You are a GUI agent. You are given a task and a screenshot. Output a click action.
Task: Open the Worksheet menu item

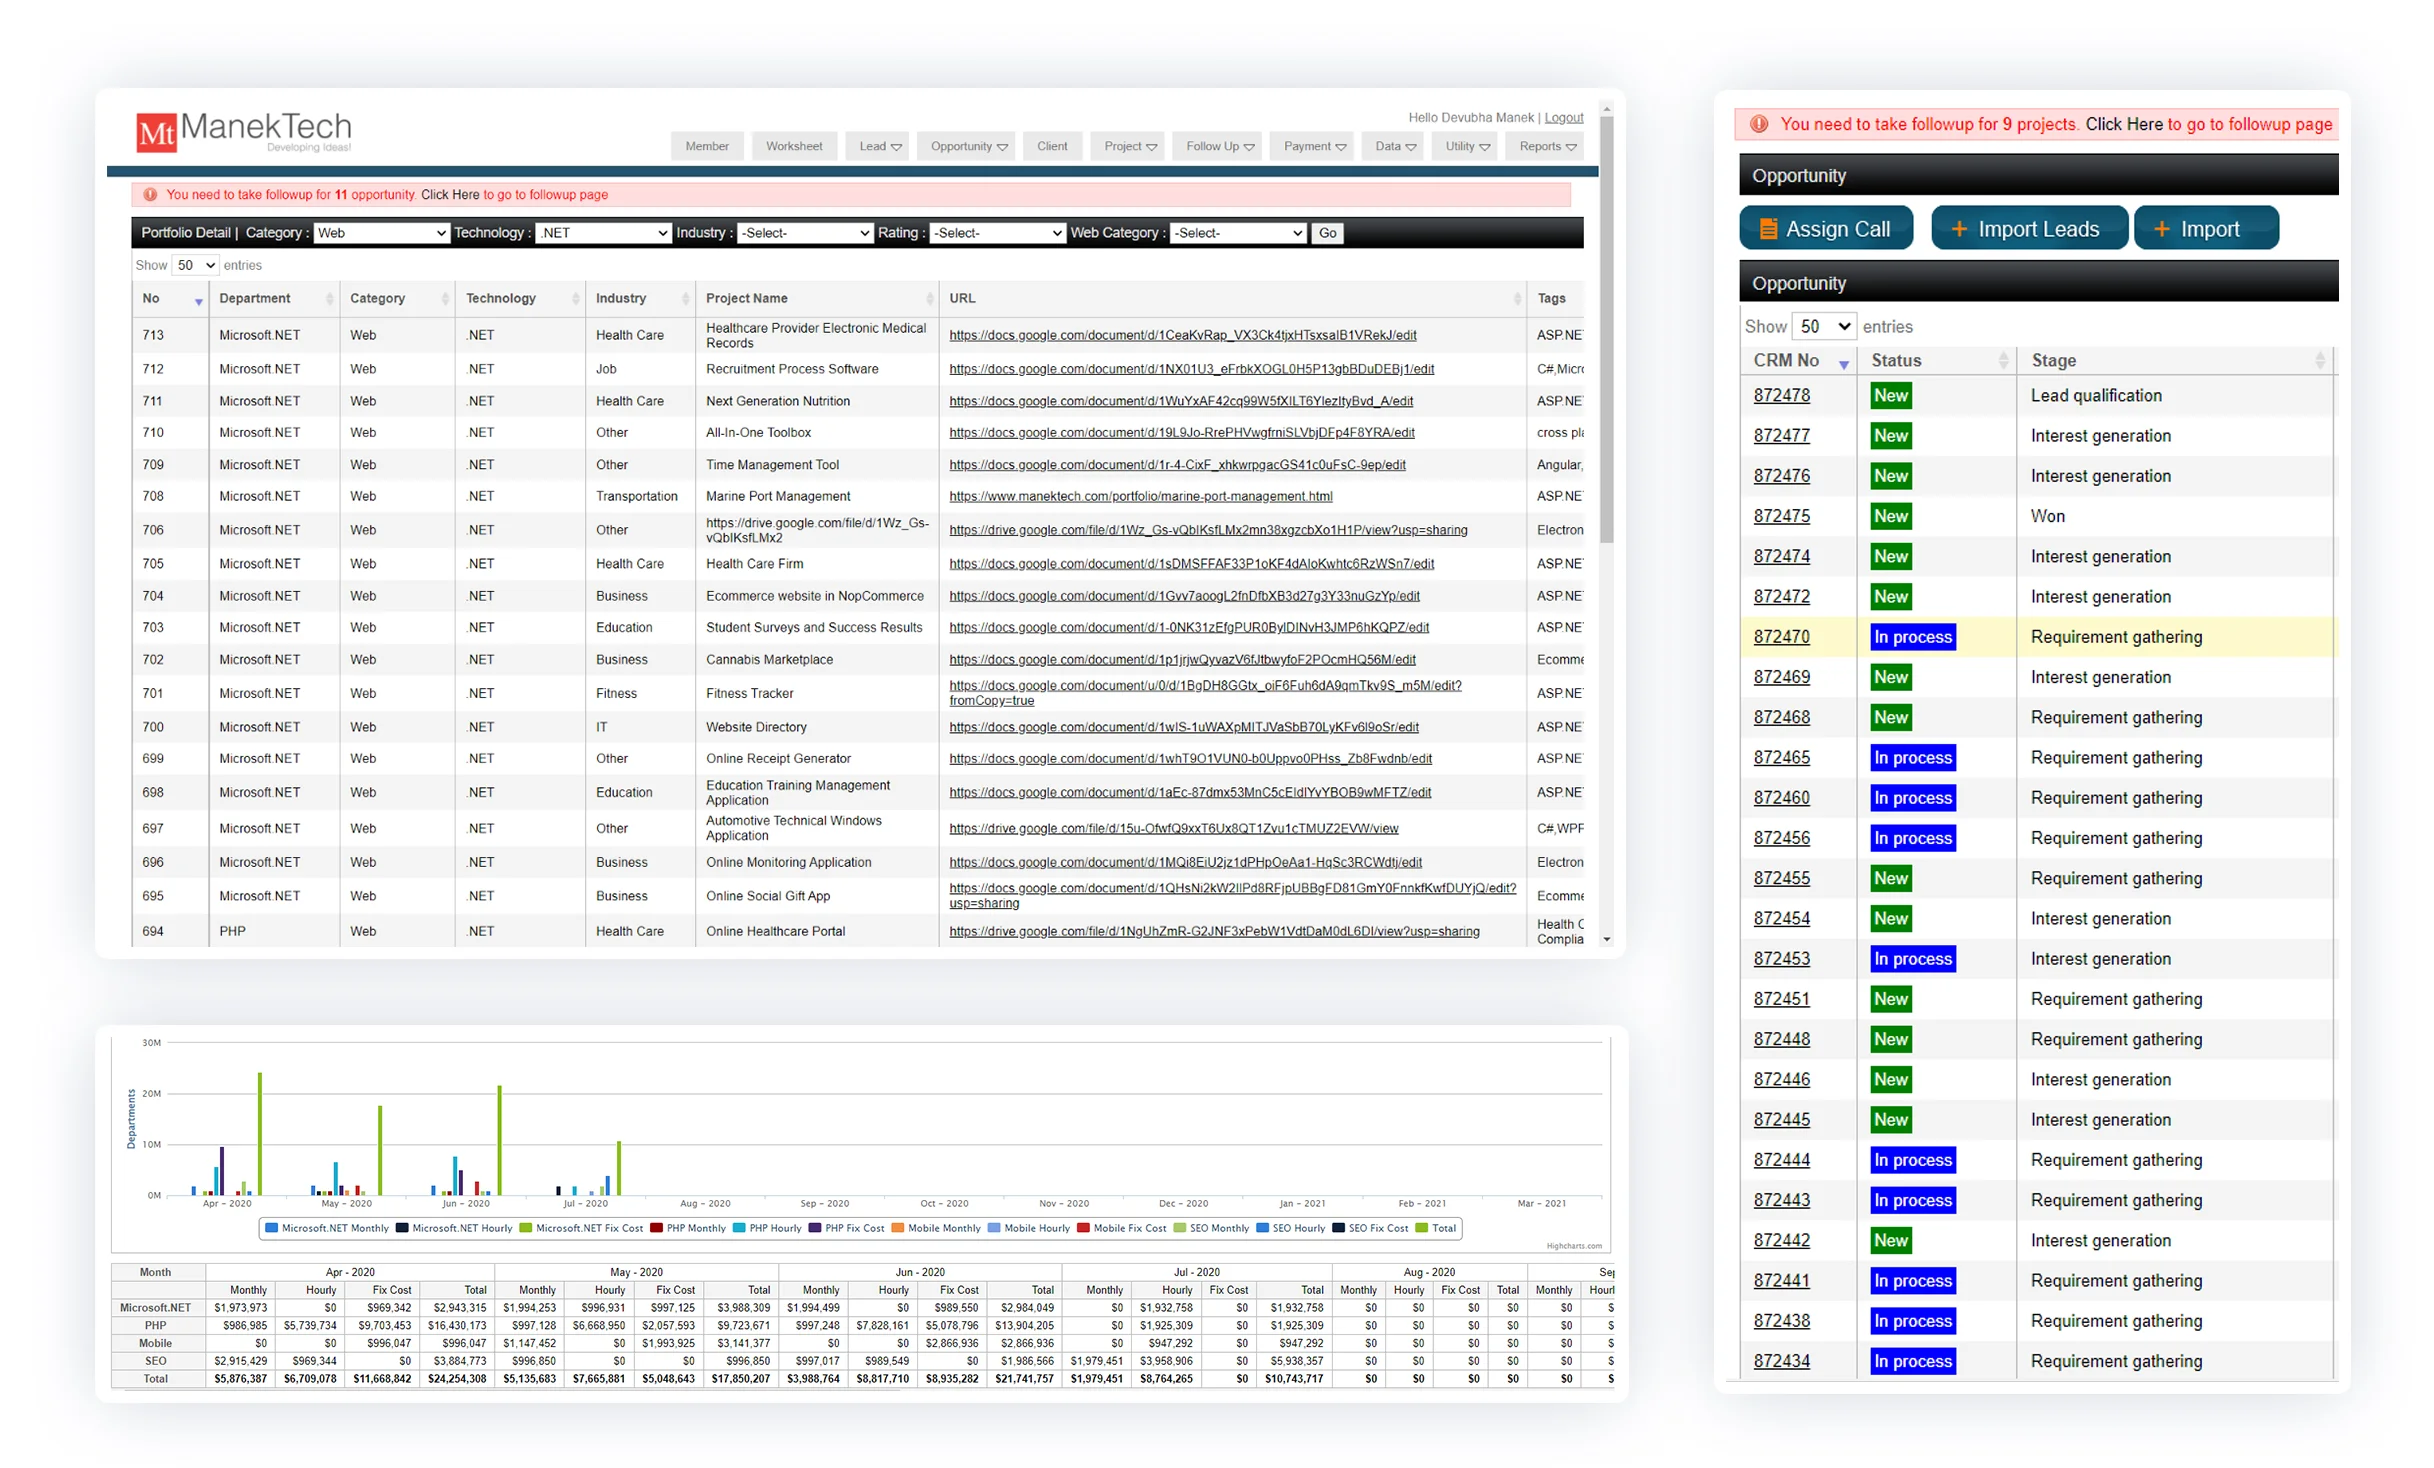click(795, 147)
